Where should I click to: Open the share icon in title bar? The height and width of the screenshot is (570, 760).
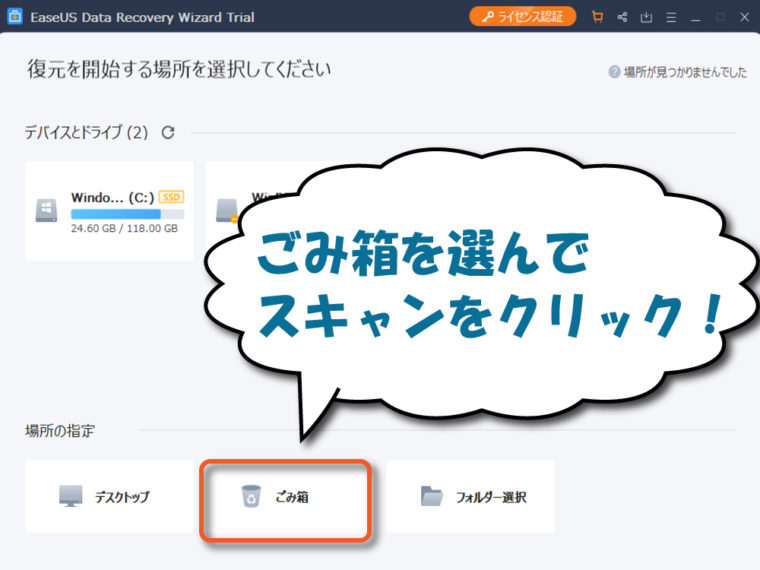622,17
